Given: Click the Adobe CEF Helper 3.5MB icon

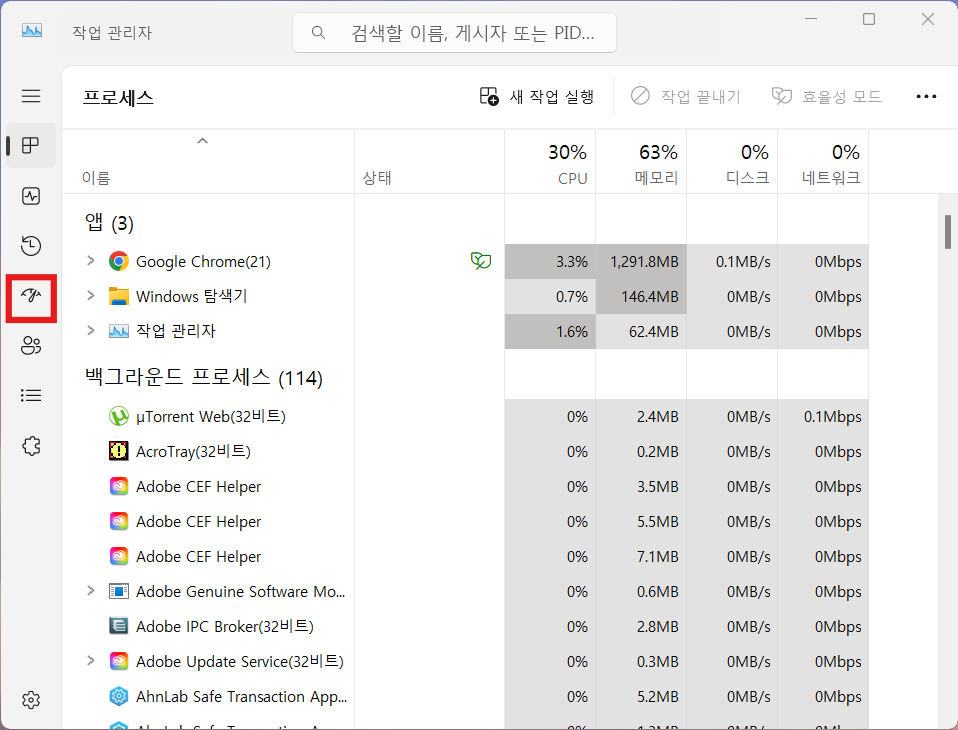Looking at the screenshot, I should click(x=119, y=486).
